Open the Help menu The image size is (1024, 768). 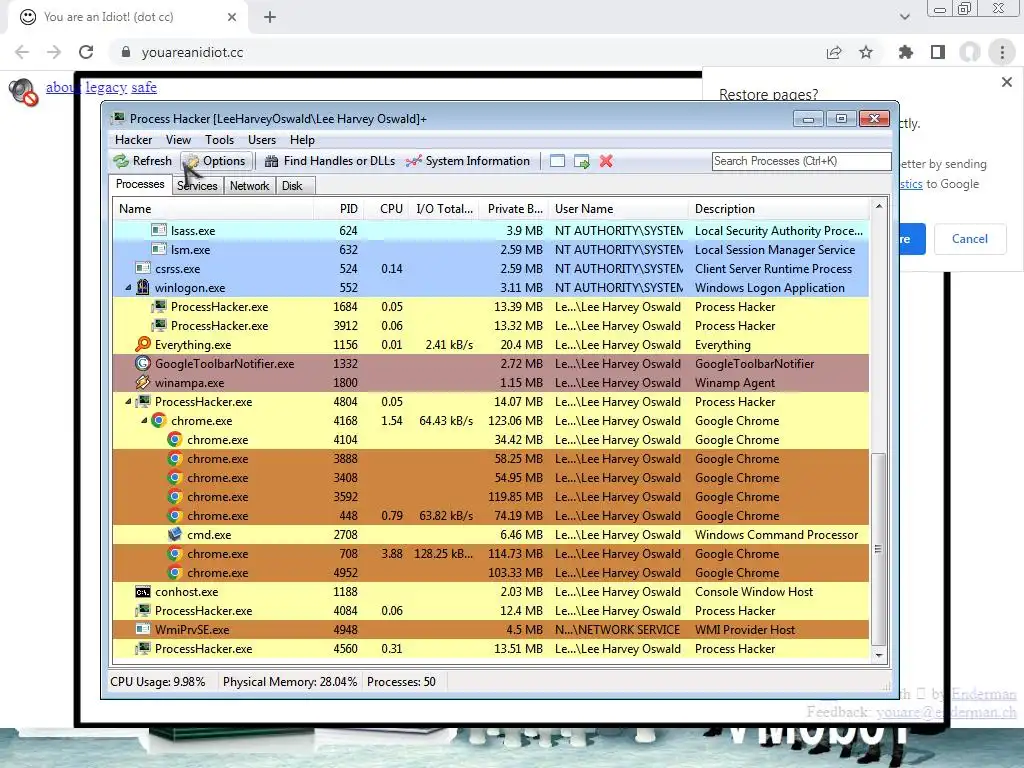(302, 140)
